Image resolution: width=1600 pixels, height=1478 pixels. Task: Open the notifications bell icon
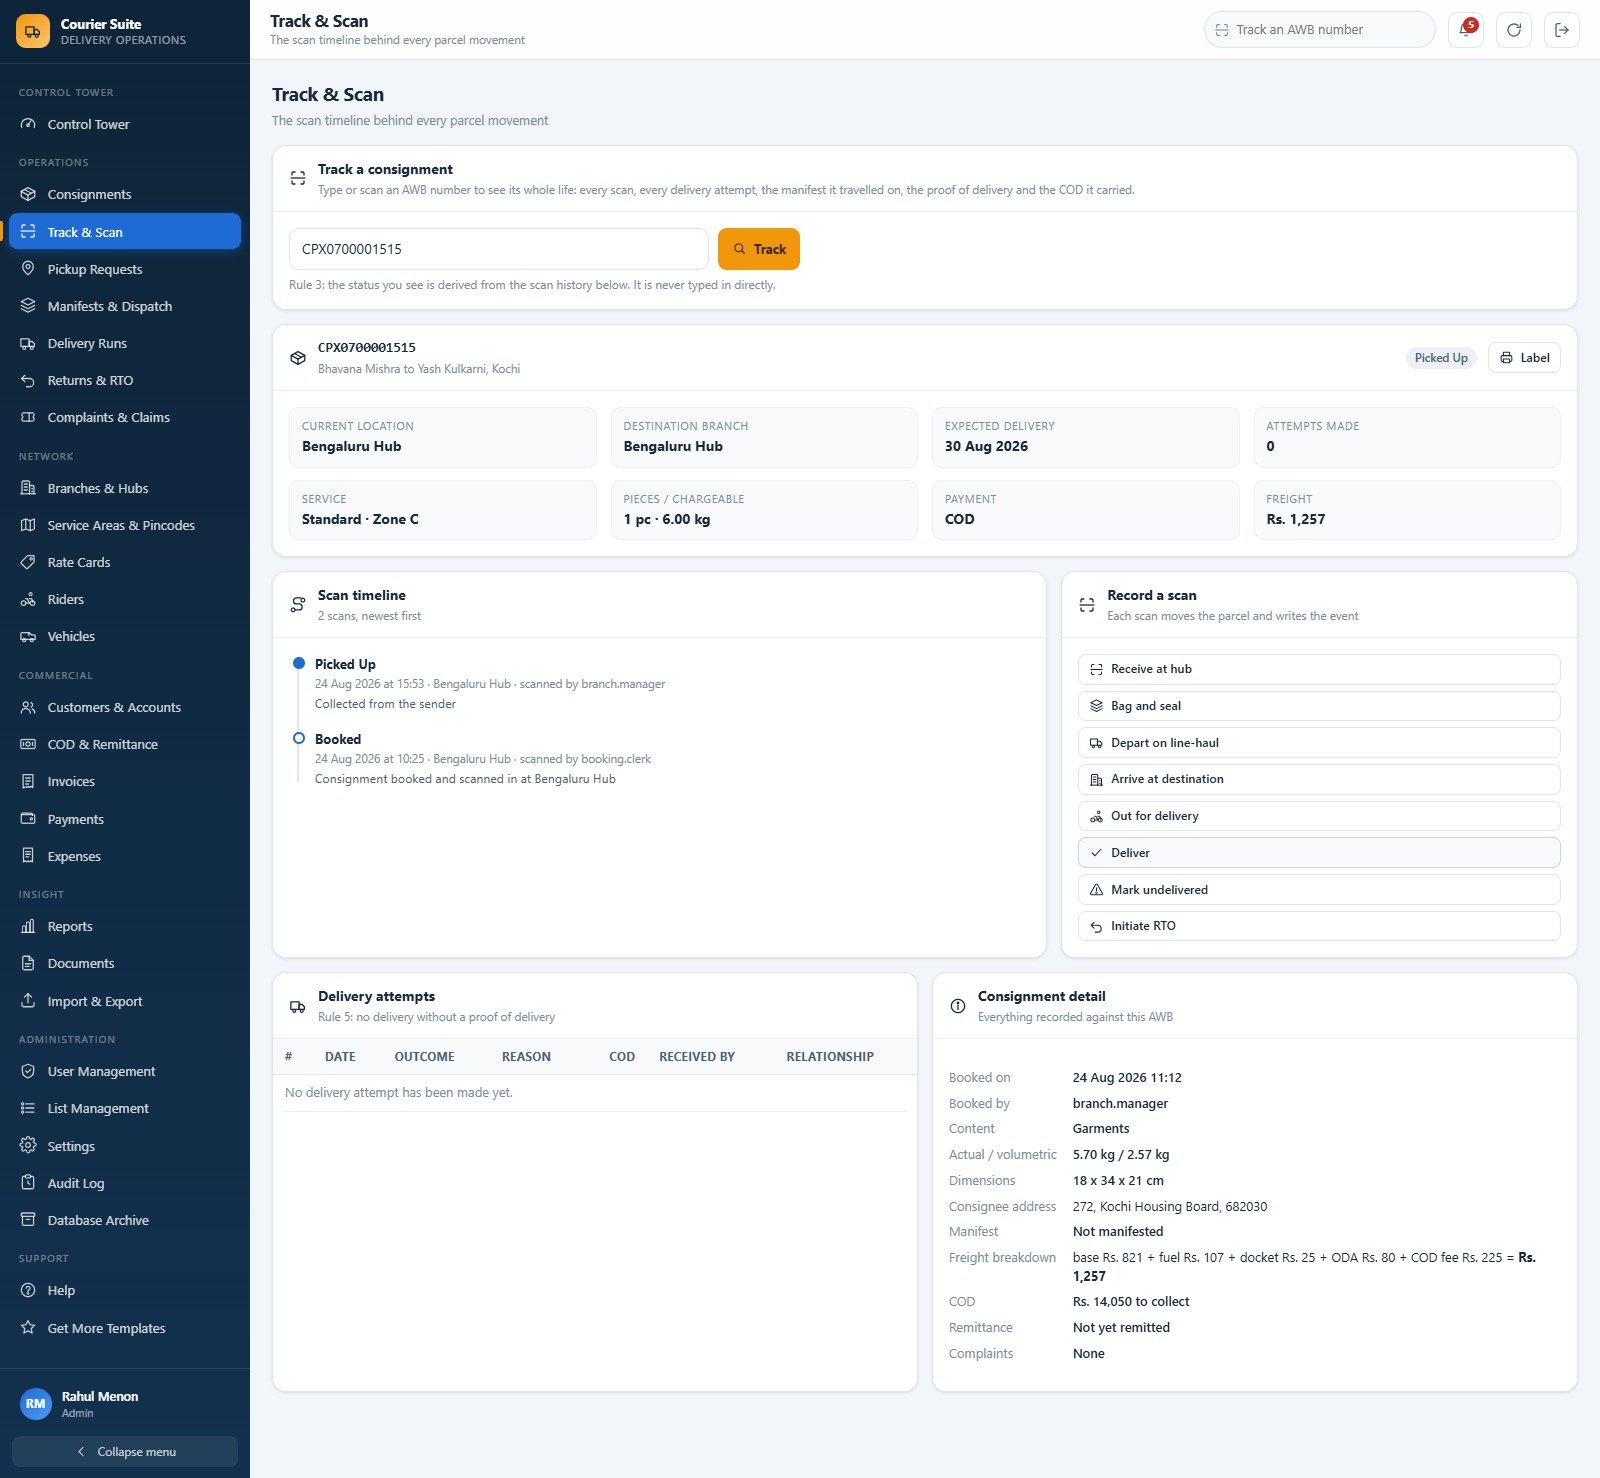1466,30
